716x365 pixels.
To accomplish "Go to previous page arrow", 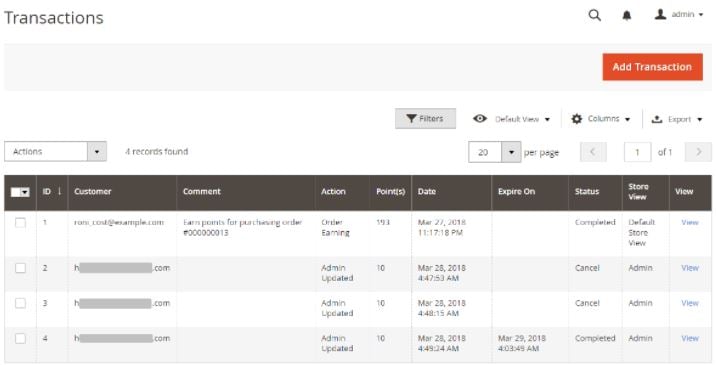I will pos(593,152).
